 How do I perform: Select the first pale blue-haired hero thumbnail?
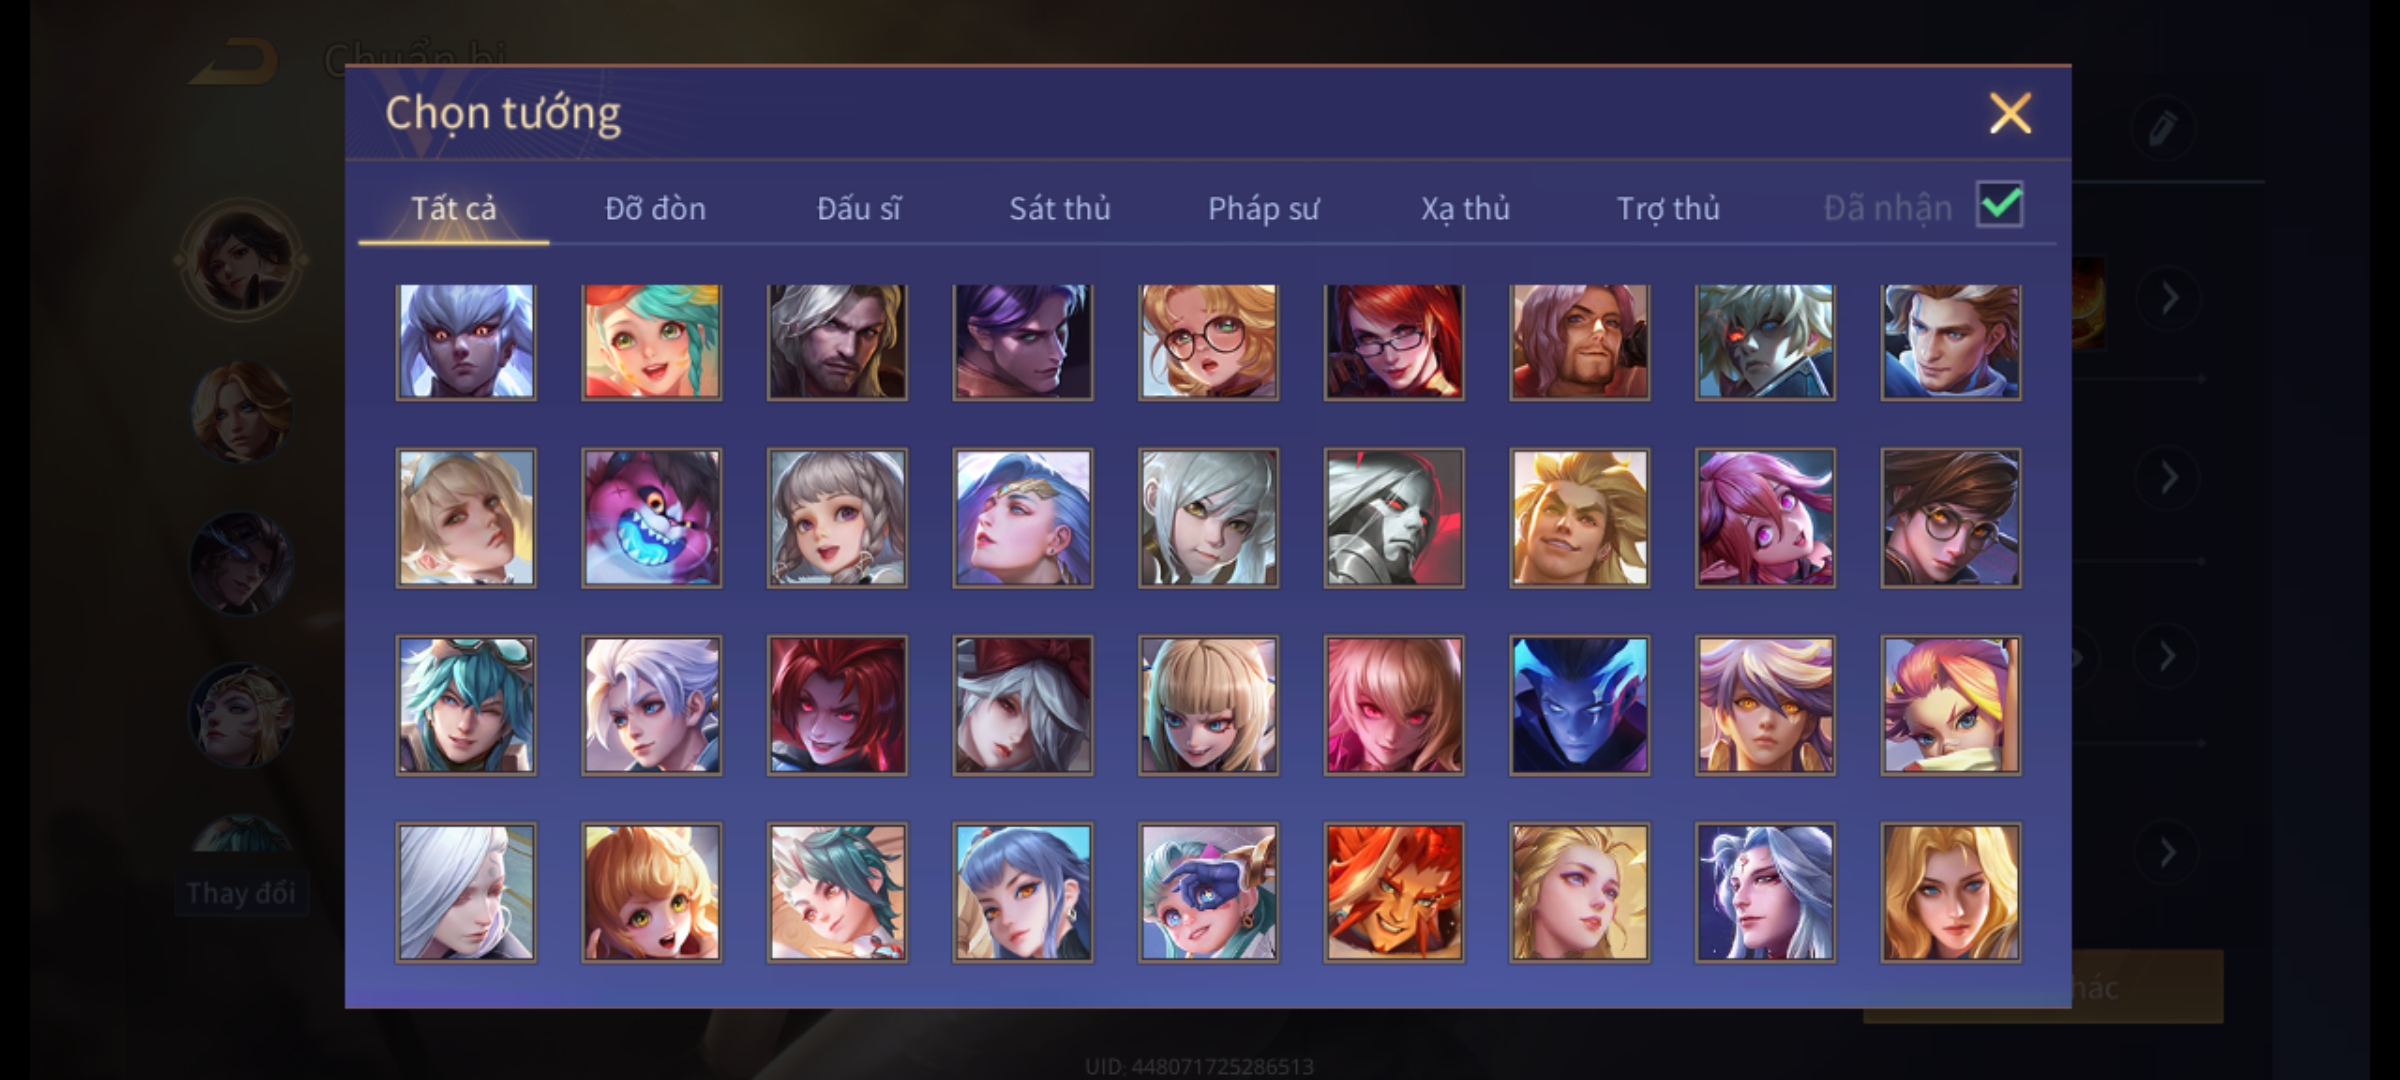tap(466, 342)
